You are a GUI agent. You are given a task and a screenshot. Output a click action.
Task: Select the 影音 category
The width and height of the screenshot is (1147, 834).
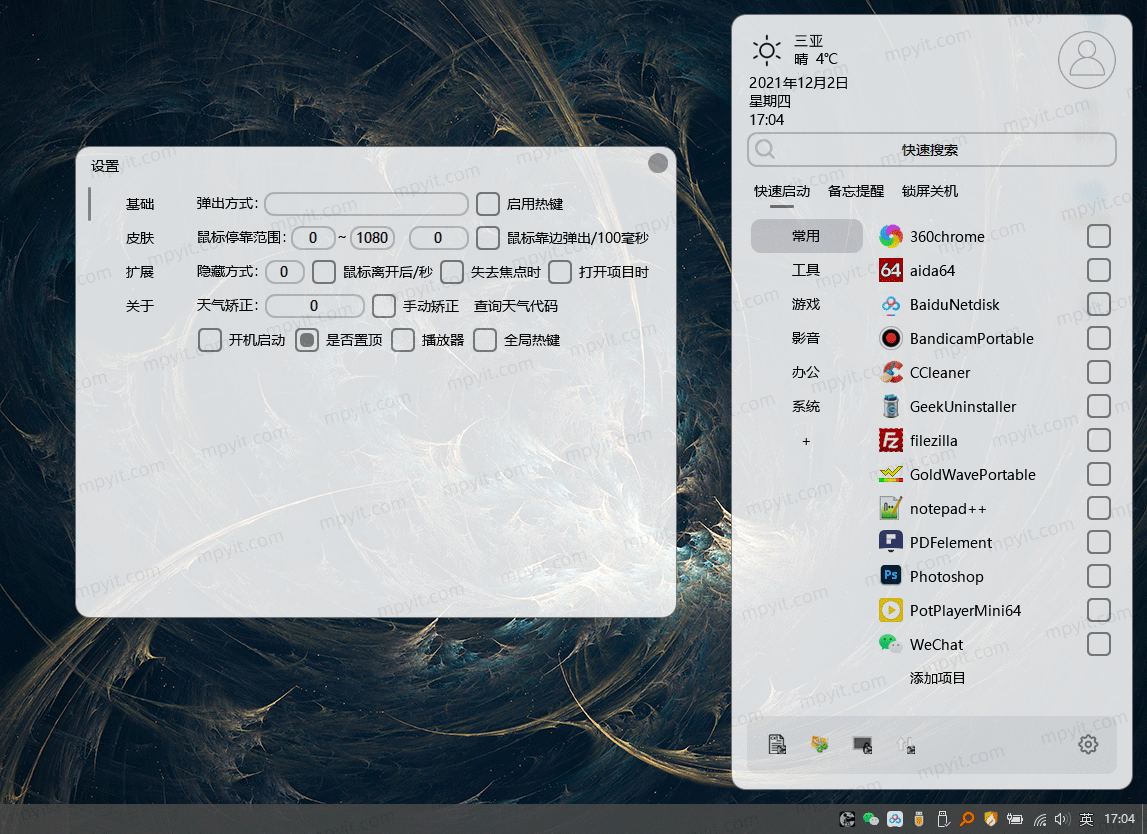(x=806, y=338)
